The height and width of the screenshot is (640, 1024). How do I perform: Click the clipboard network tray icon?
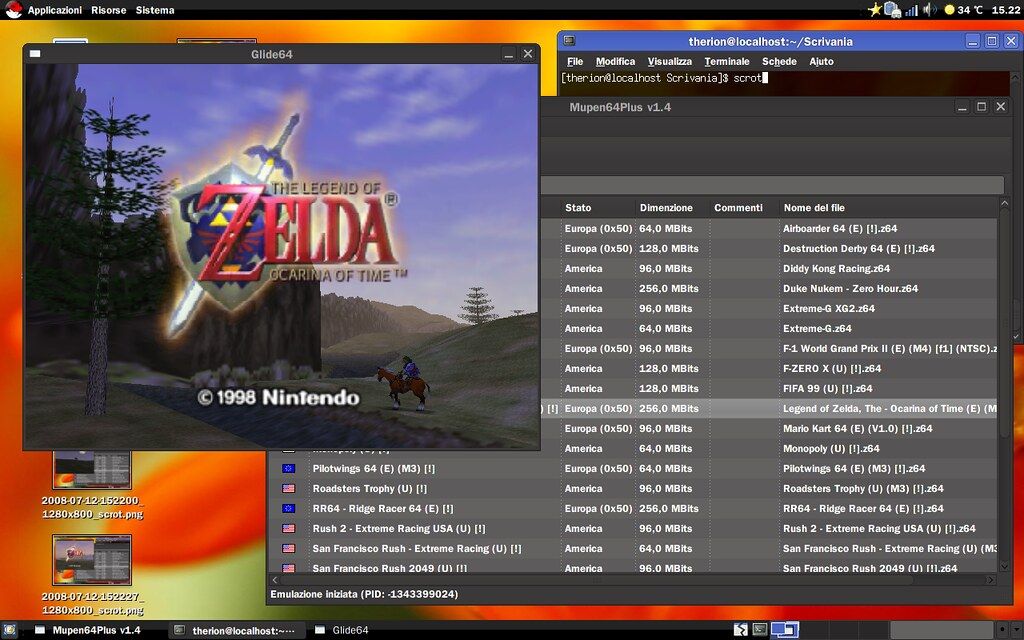pyautogui.click(x=892, y=10)
